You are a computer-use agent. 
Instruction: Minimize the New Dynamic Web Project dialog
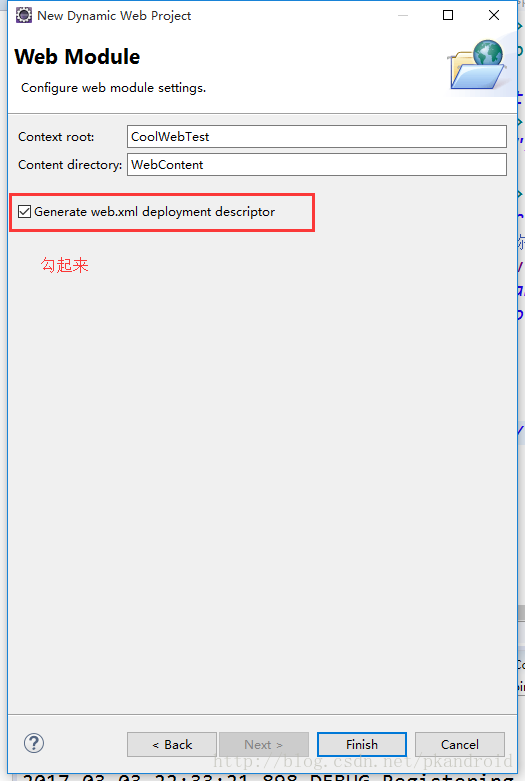click(402, 15)
